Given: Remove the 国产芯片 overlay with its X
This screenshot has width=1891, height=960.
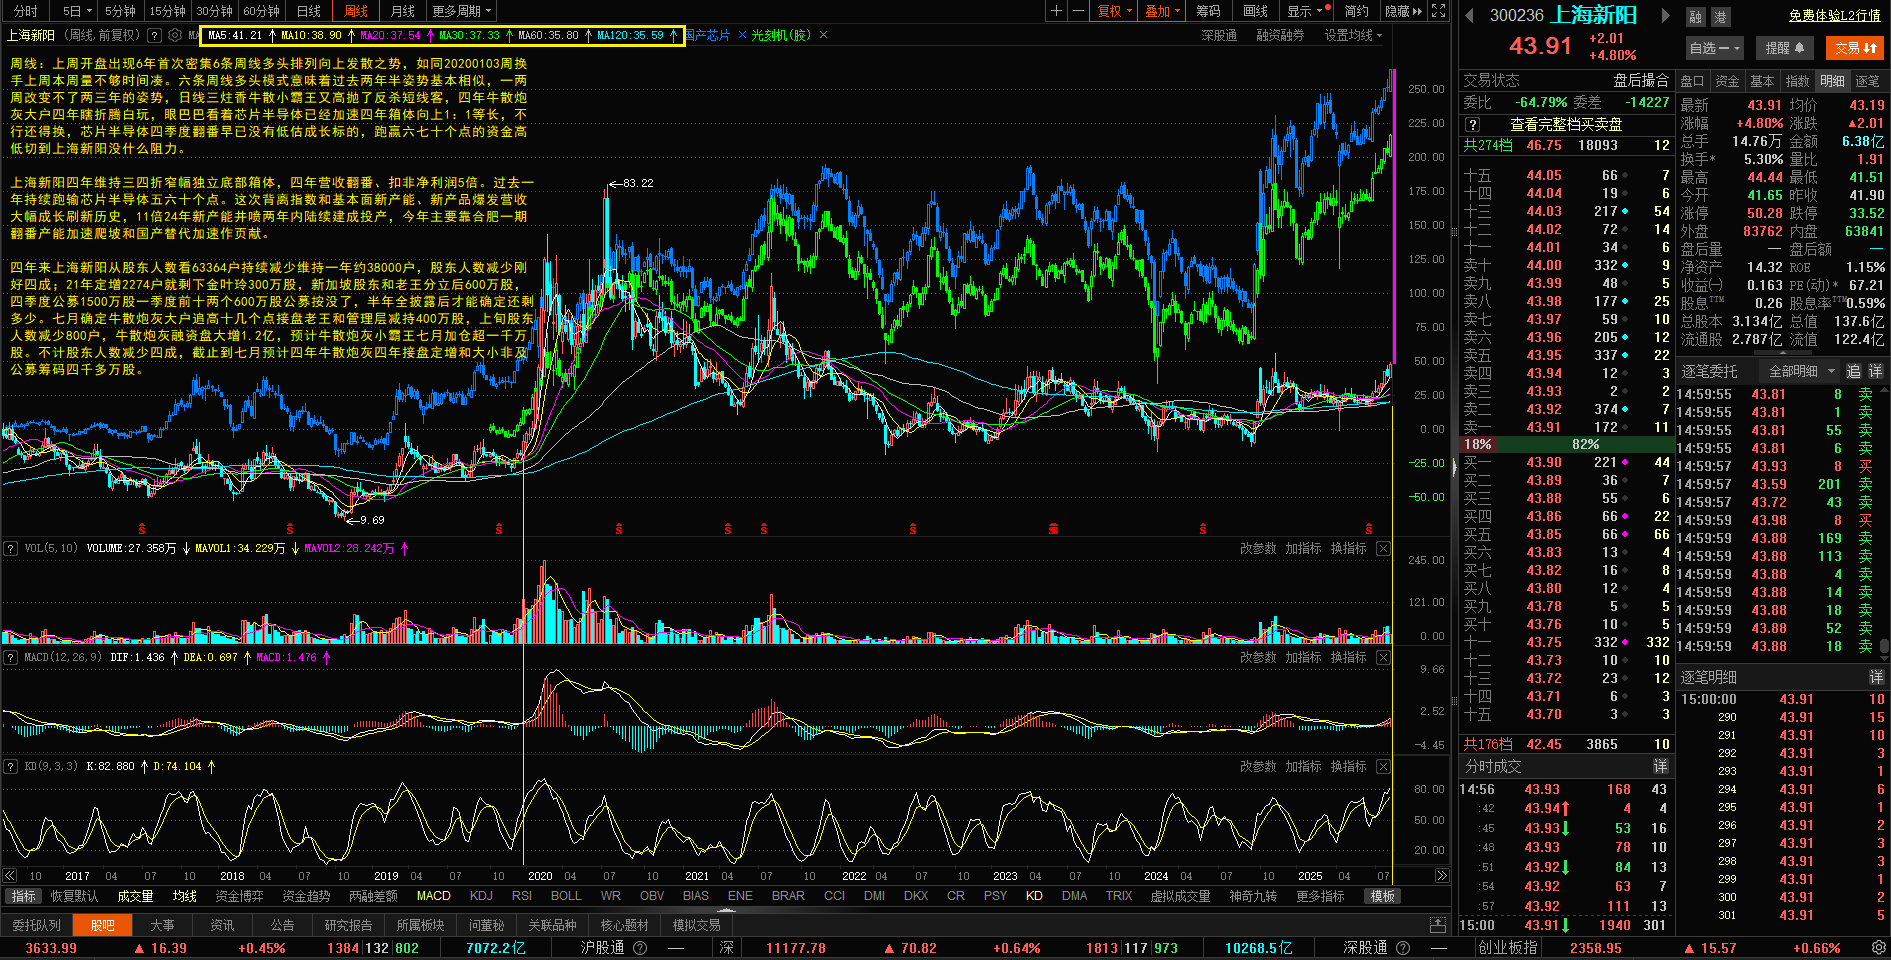Looking at the screenshot, I should (742, 35).
